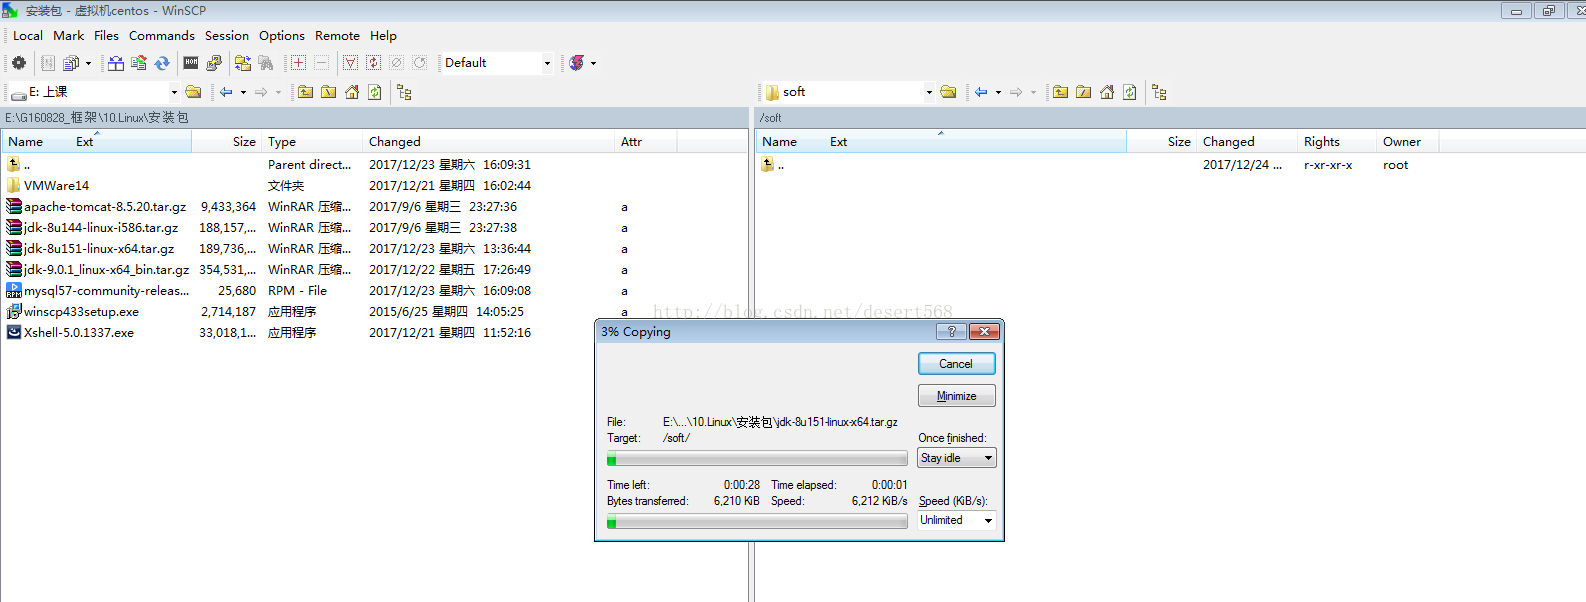Screen dimensions: 1586x602
Task: Open the Options menu
Action: (282, 35)
